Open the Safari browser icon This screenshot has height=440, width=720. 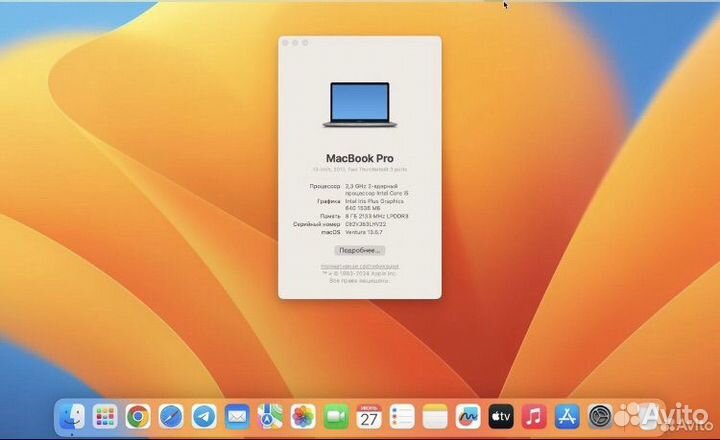(171, 417)
